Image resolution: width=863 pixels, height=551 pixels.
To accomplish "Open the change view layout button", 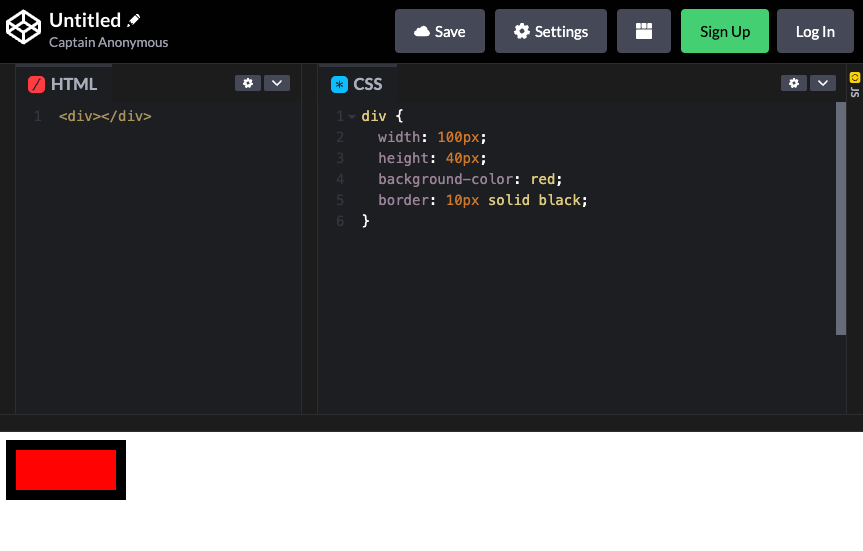I will [643, 31].
